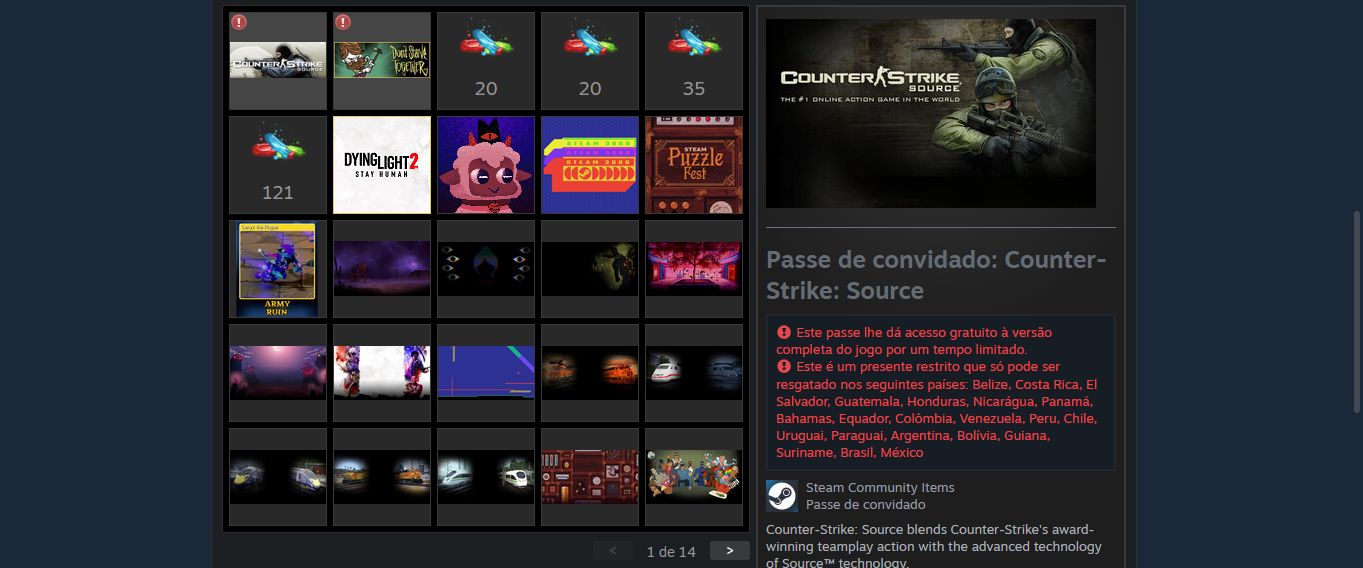Click the previous page arrow button
Viewport: 1363px width, 568px height.
point(613,551)
